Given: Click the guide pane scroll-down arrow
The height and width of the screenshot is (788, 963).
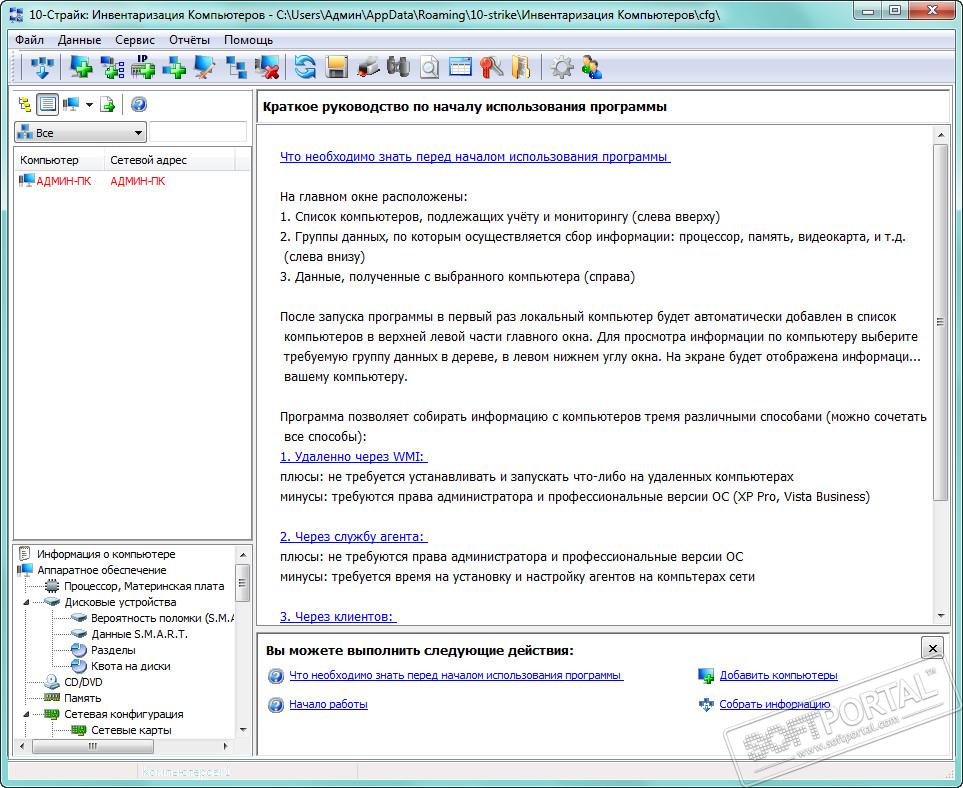Looking at the screenshot, I should [x=941, y=615].
